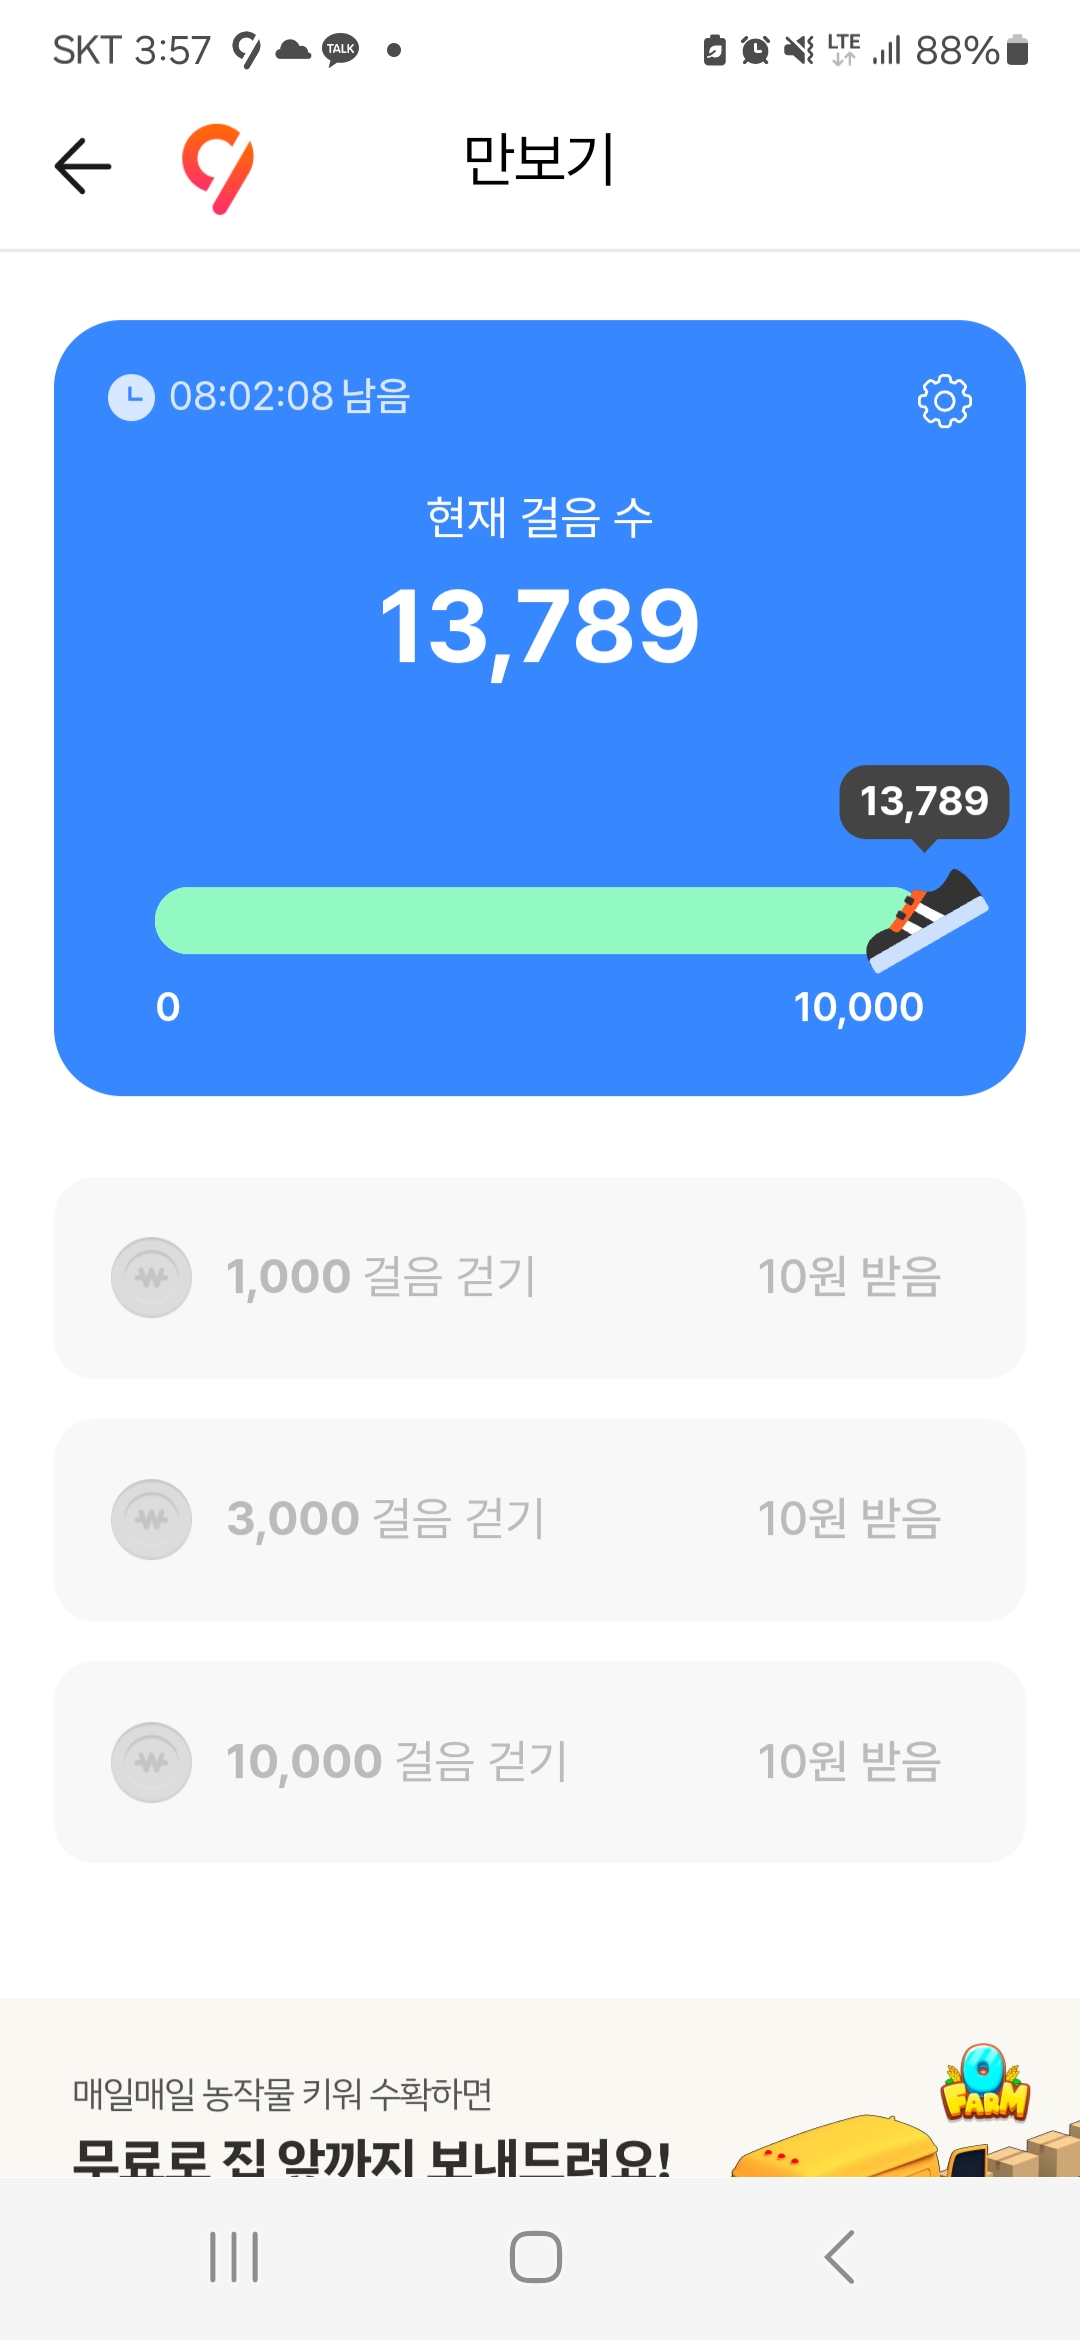Tap the 13,789 tooltip bubble above shoe
Image resolution: width=1080 pixels, height=2340 pixels.
pyautogui.click(x=924, y=801)
